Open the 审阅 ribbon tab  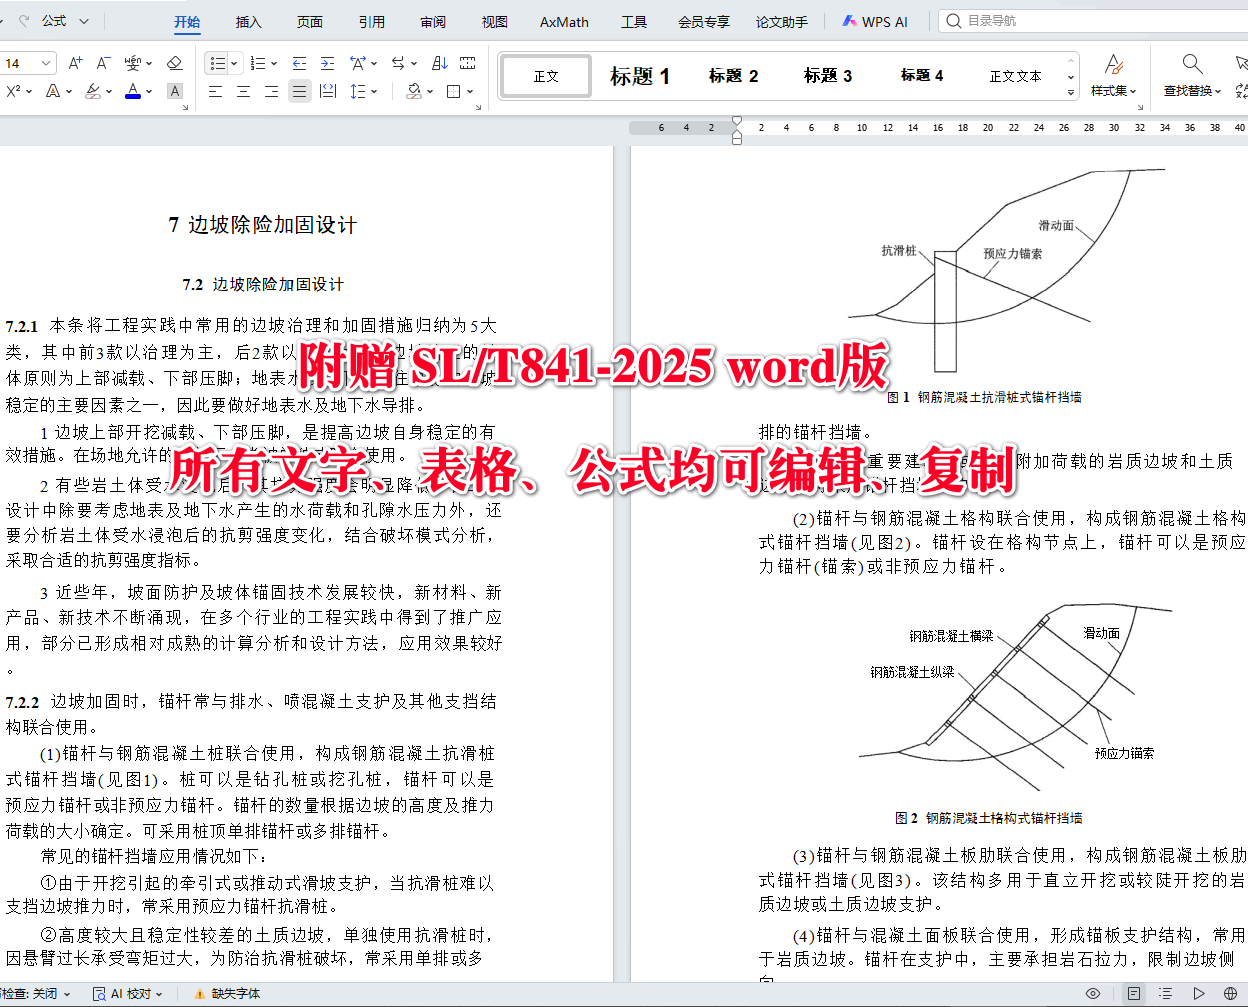pyautogui.click(x=432, y=21)
